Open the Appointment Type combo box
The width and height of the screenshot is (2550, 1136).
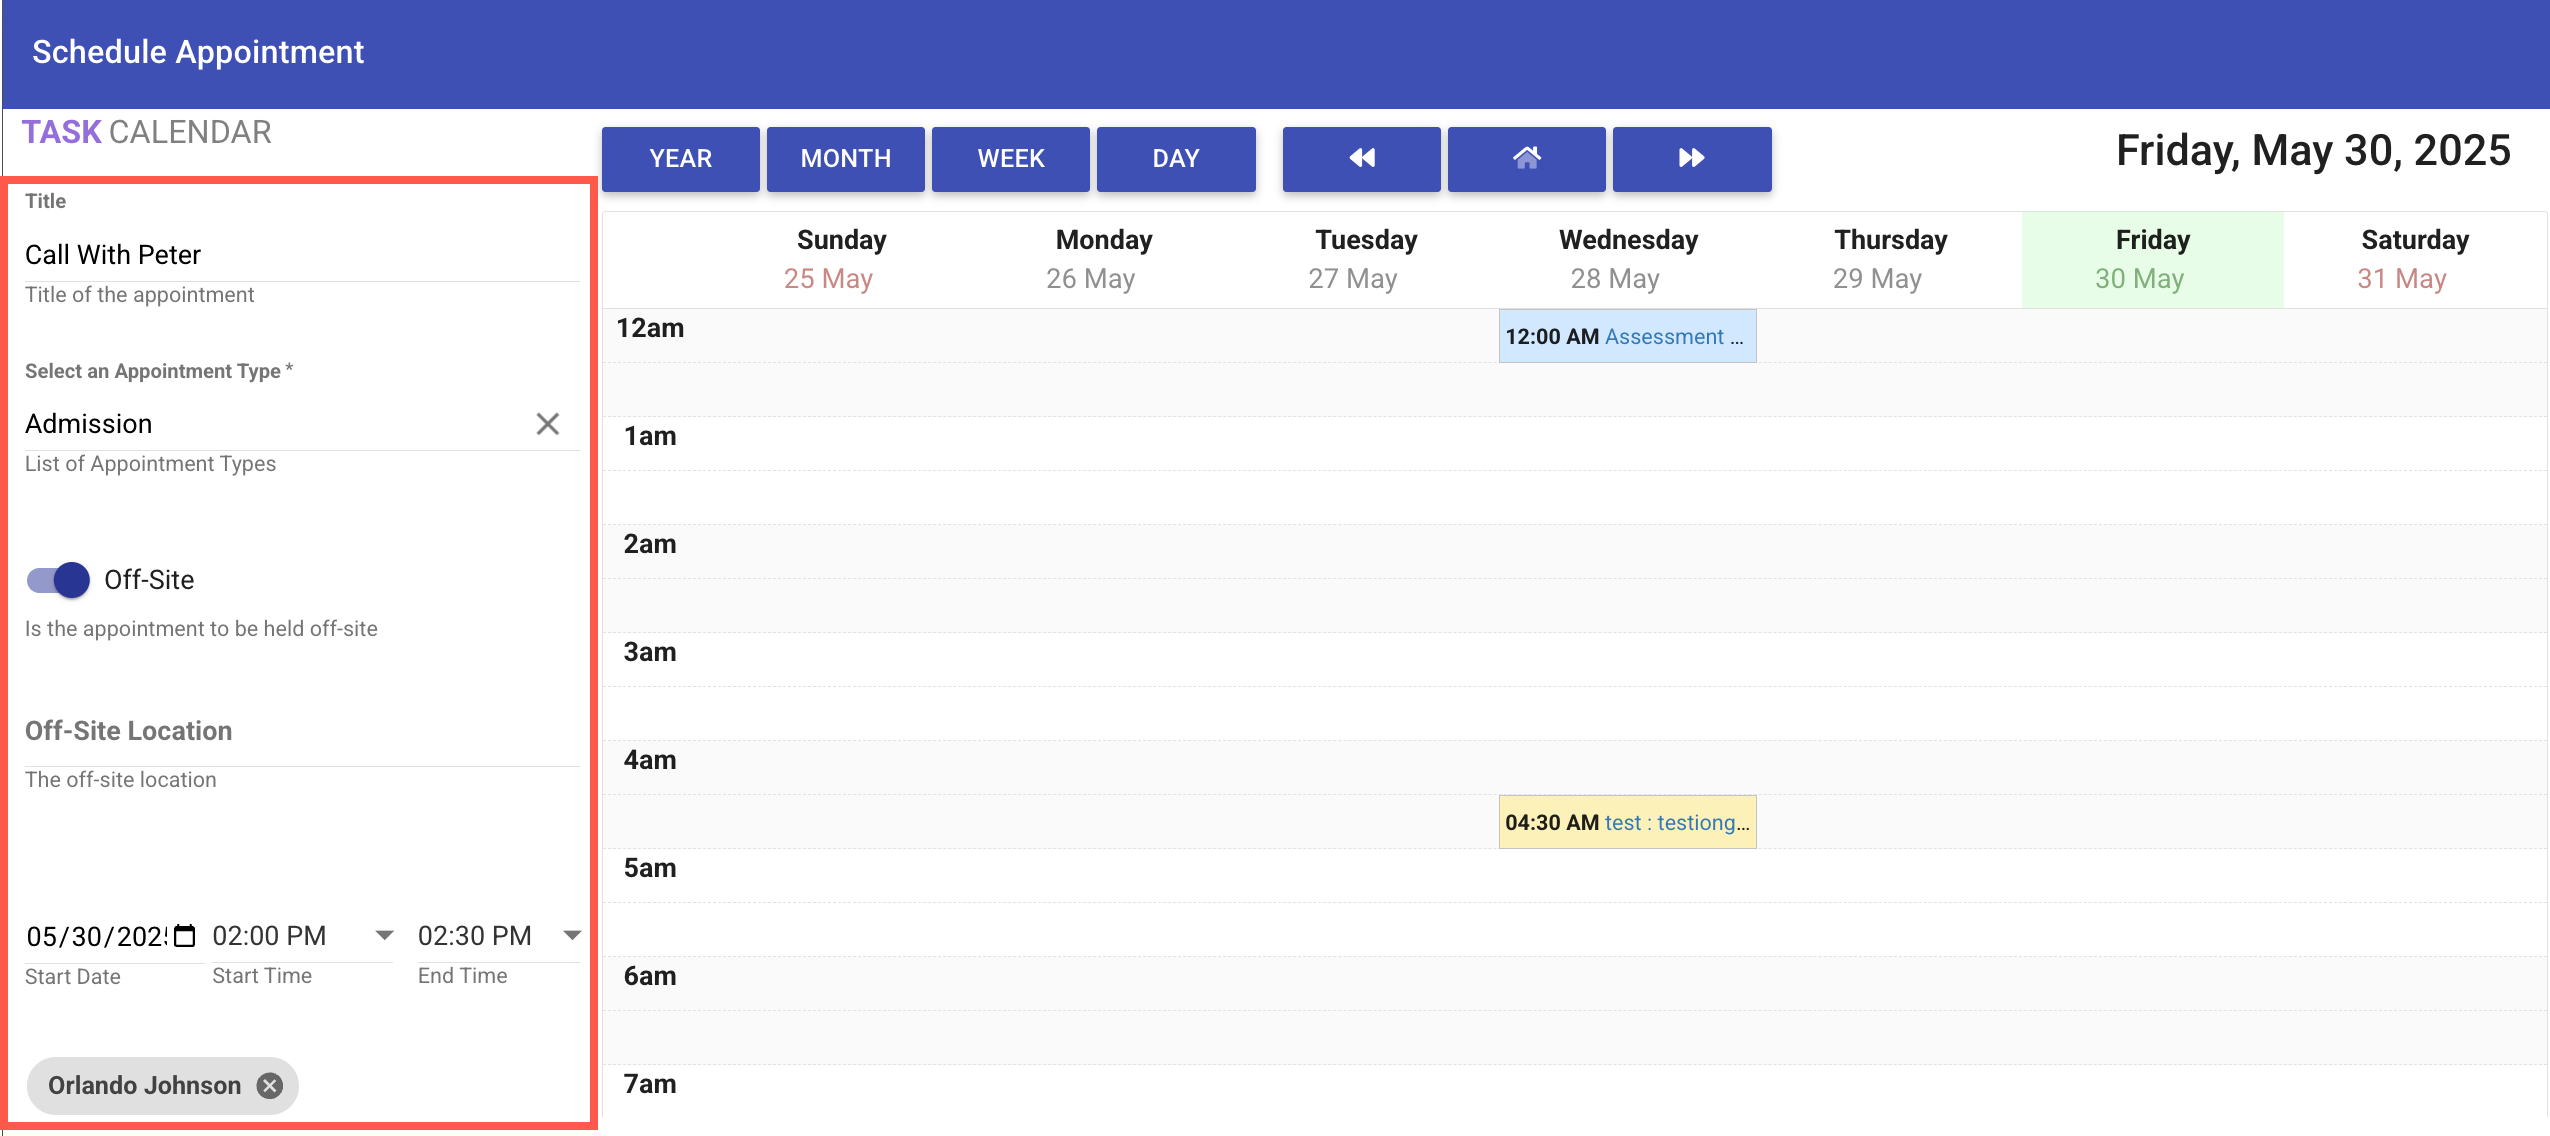click(x=270, y=424)
